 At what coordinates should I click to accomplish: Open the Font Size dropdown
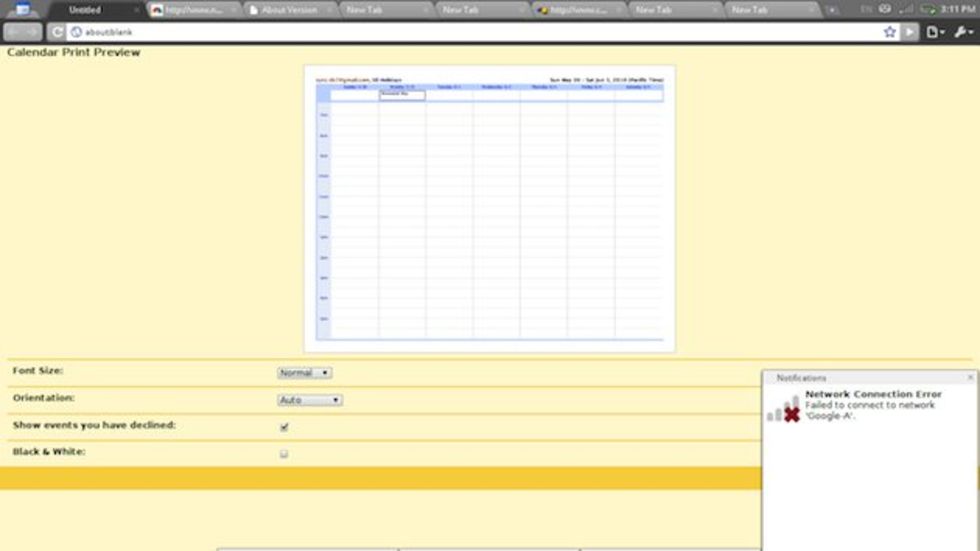(x=305, y=373)
